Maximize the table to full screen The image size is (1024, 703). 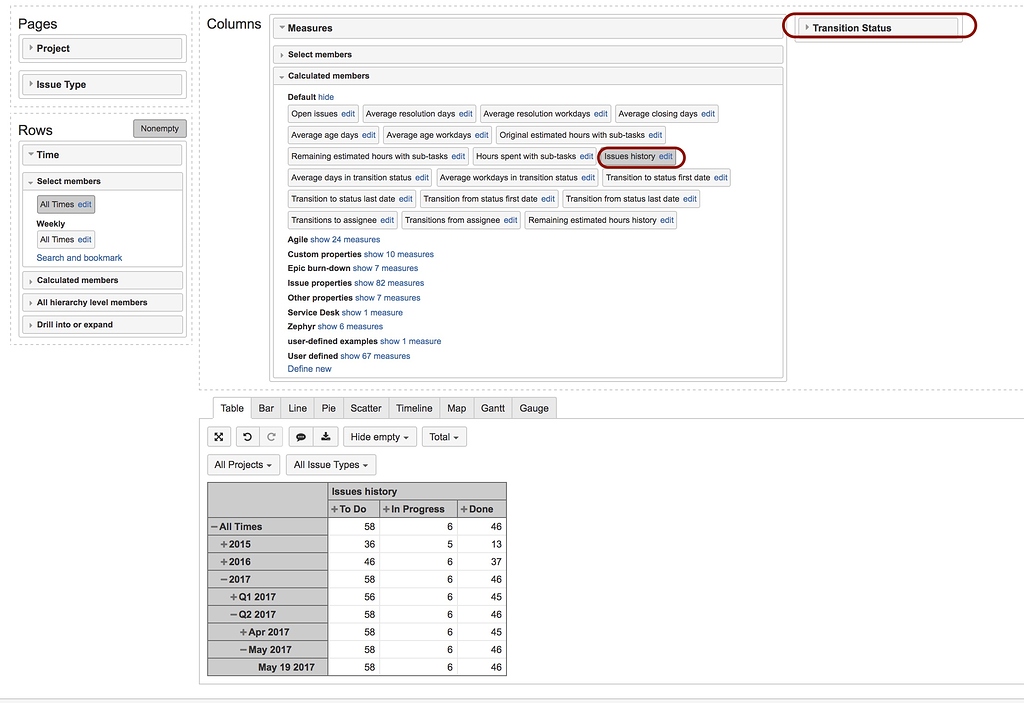coord(219,437)
